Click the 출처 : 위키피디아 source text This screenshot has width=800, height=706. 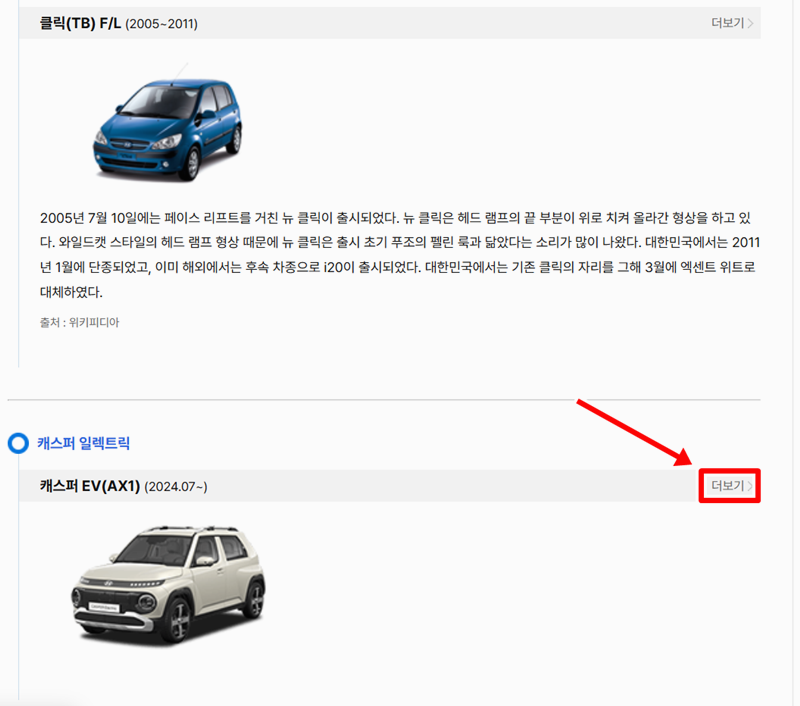point(80,322)
